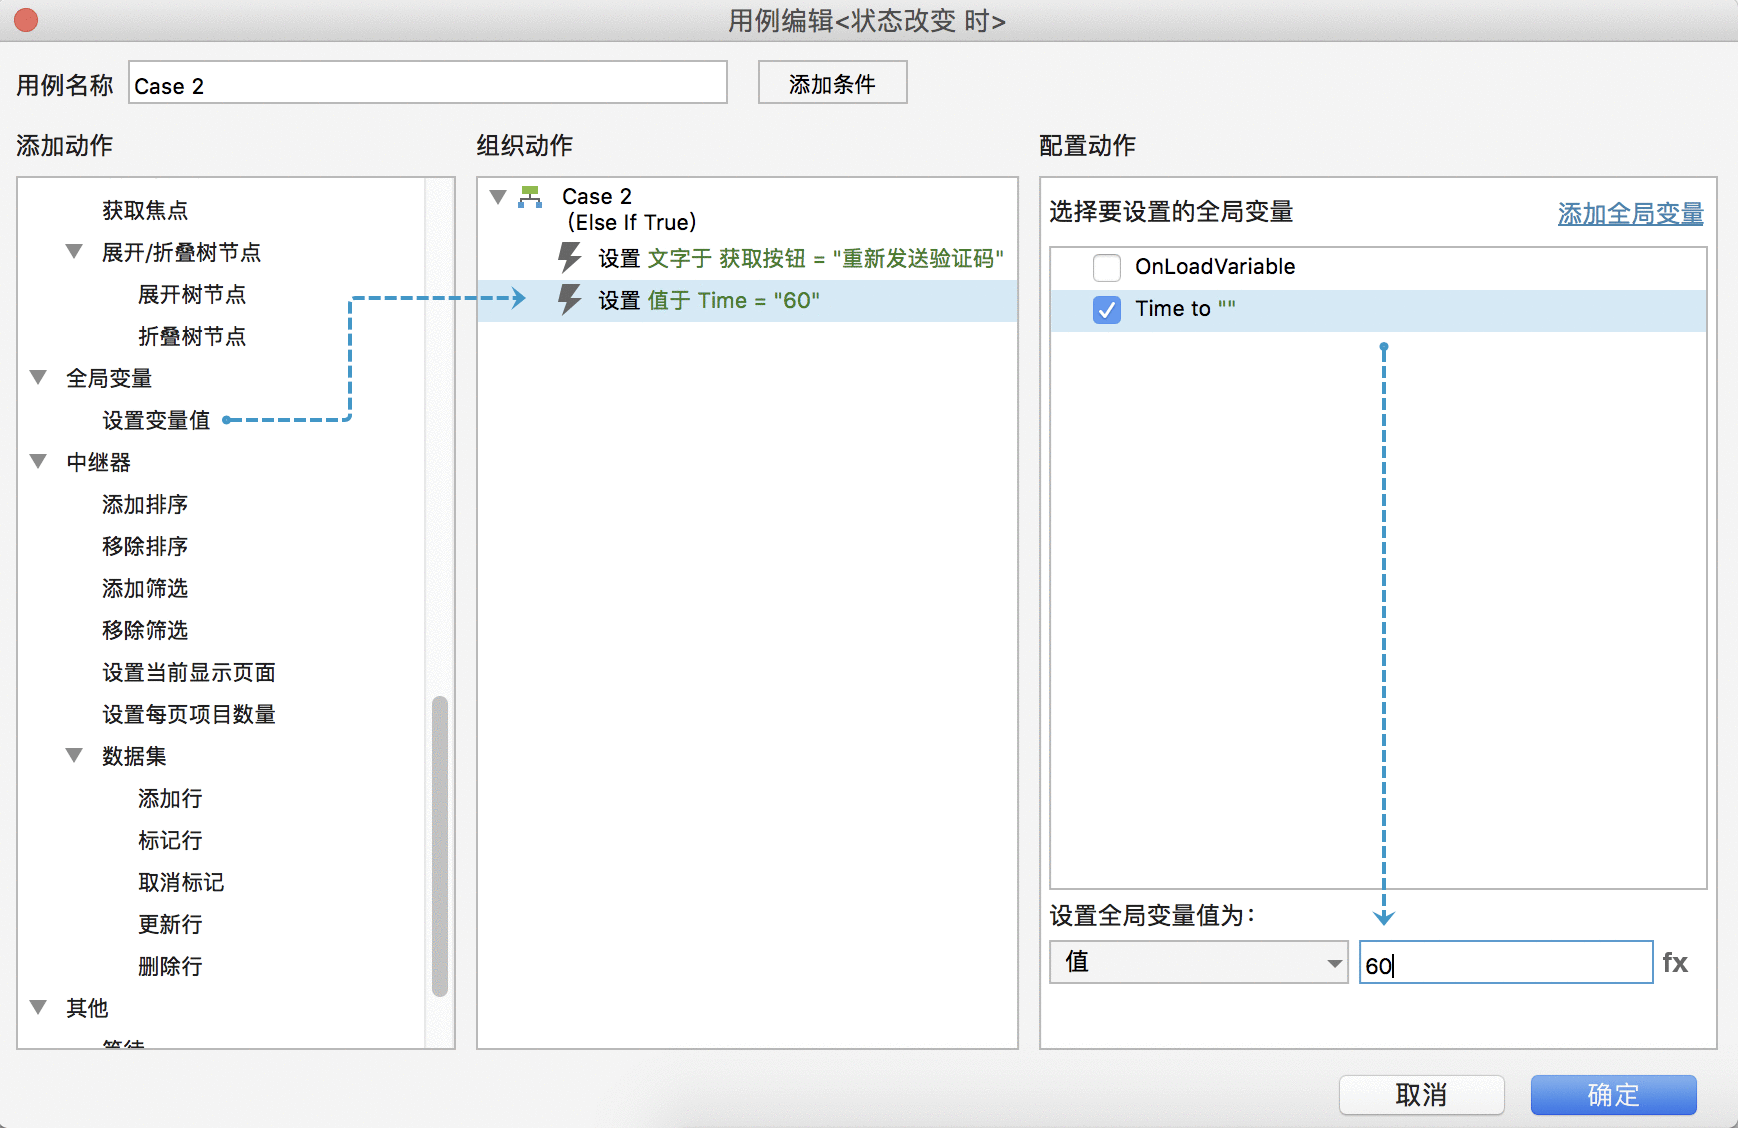This screenshot has height=1128, width=1738.
Task: Open the 添加全局变量 link
Action: coord(1630,213)
